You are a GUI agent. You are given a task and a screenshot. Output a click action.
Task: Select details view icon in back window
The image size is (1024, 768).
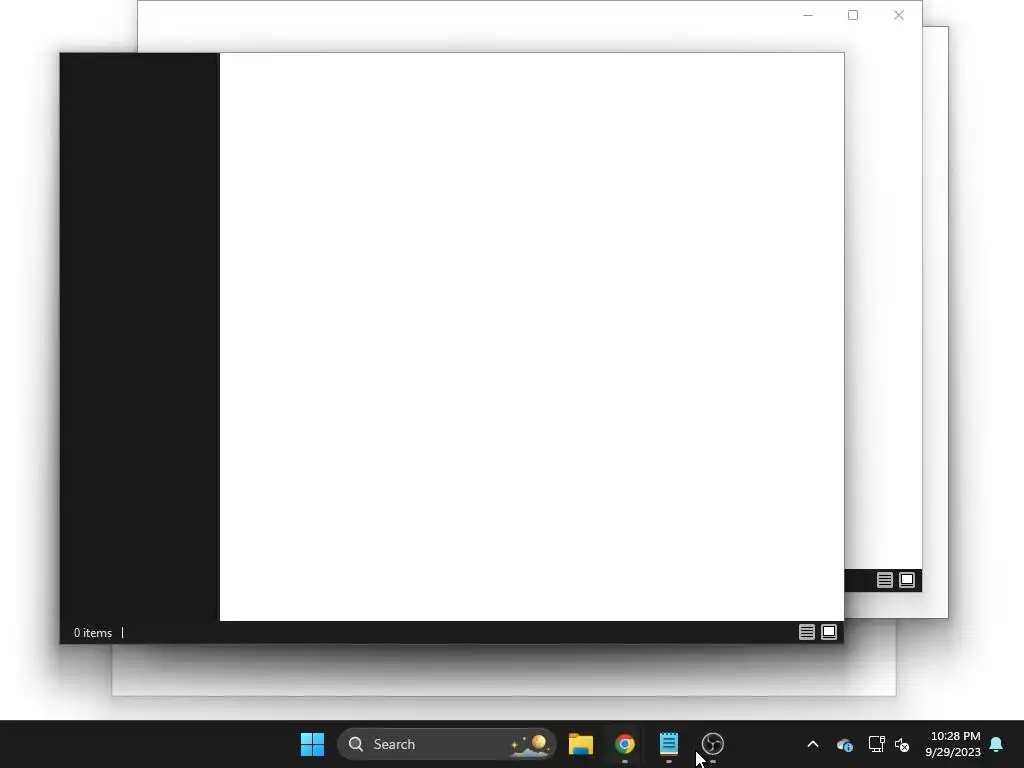[884, 580]
